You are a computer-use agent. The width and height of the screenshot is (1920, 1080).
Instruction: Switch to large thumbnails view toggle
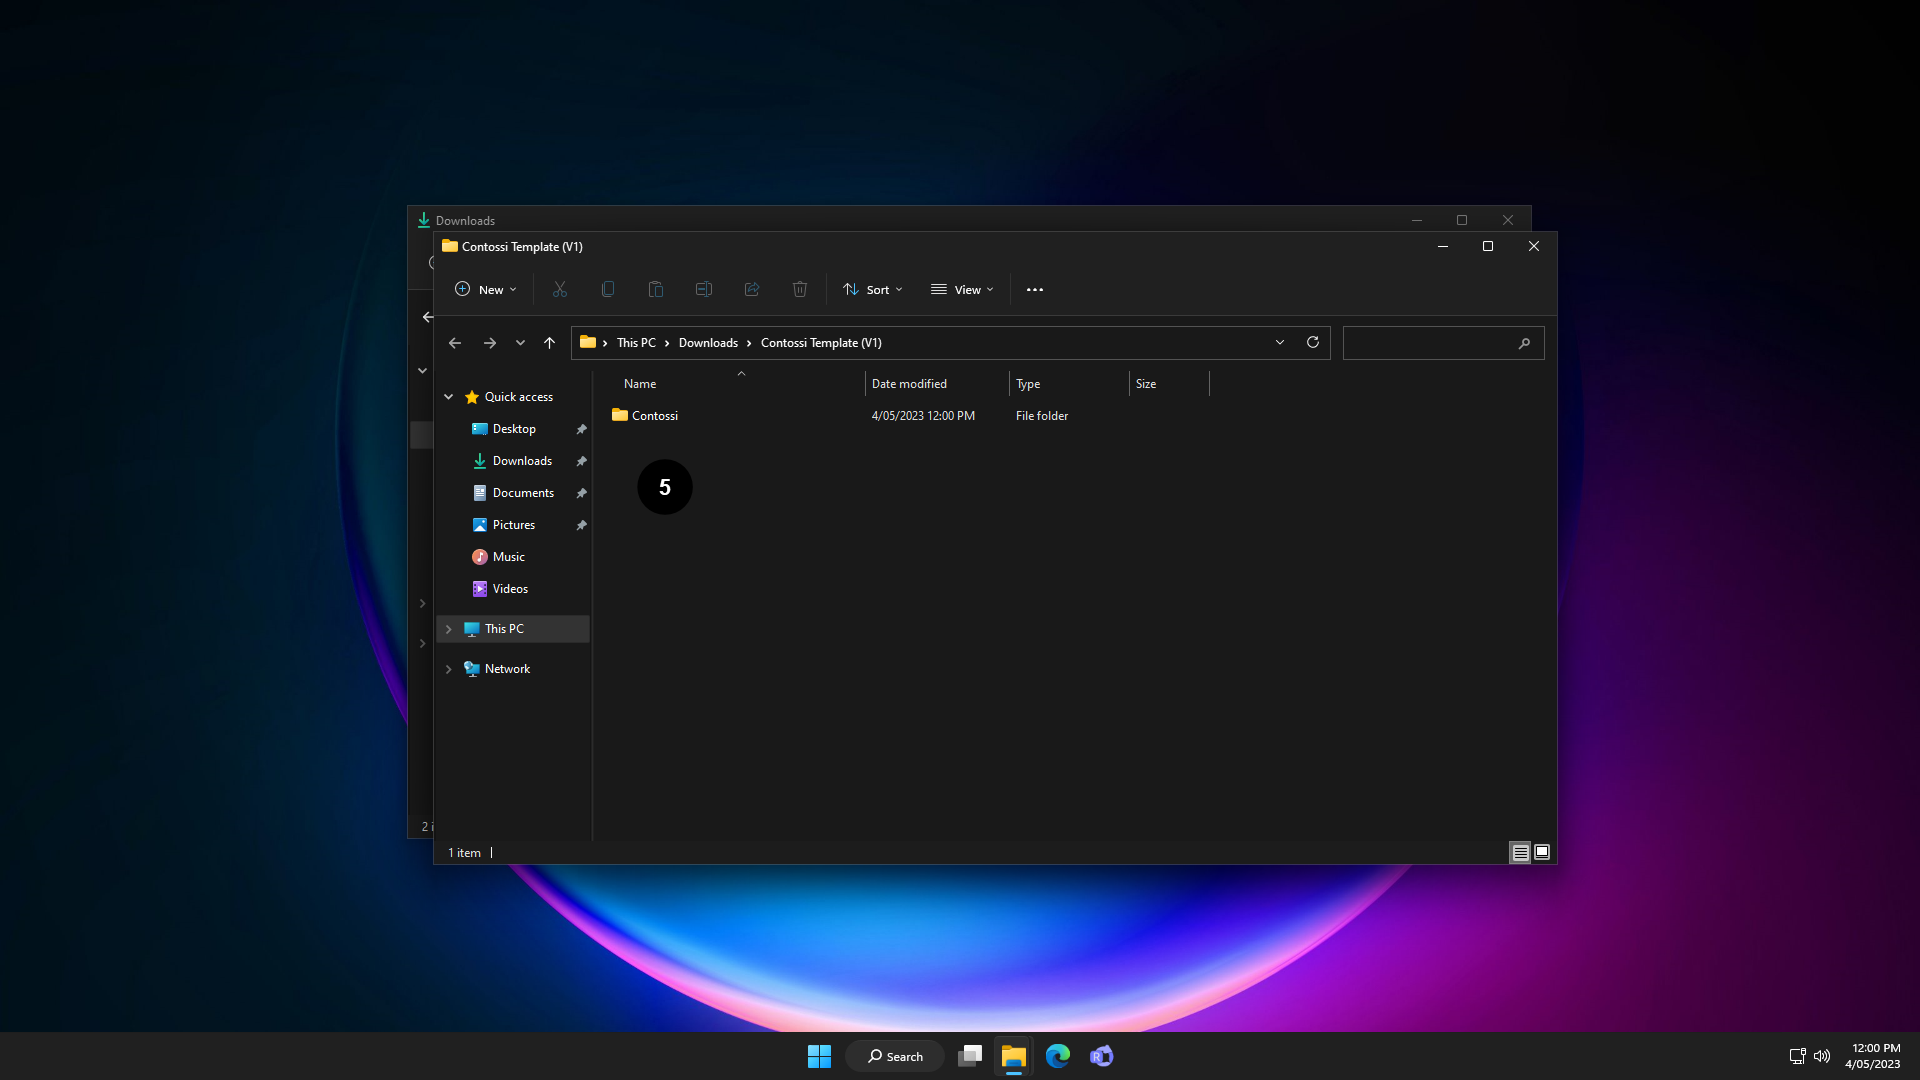tap(1542, 852)
